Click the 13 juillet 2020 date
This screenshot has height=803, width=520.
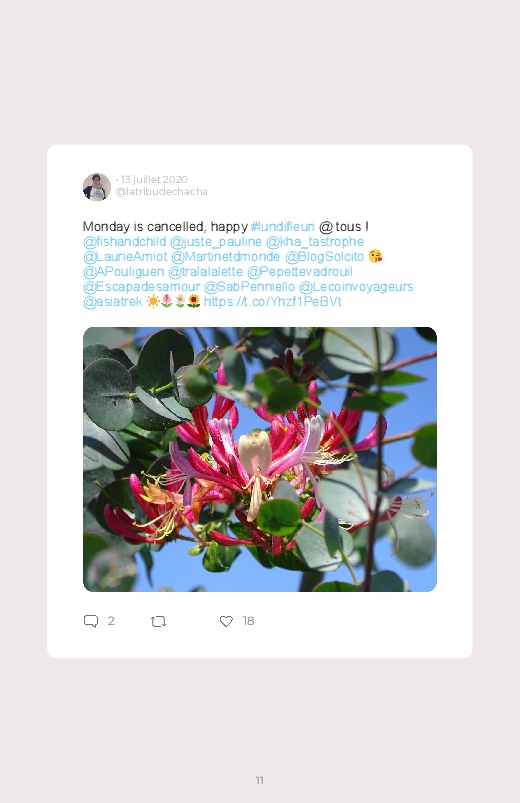tap(154, 179)
